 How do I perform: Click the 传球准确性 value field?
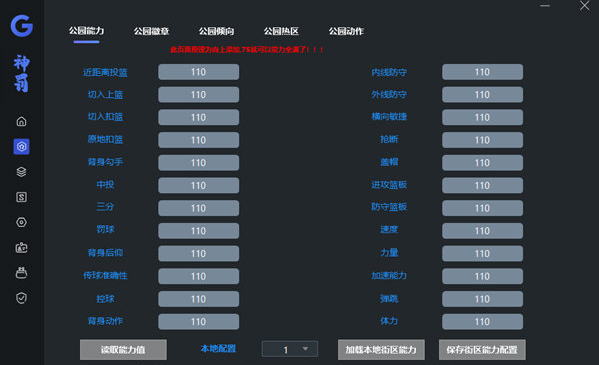coord(199,276)
